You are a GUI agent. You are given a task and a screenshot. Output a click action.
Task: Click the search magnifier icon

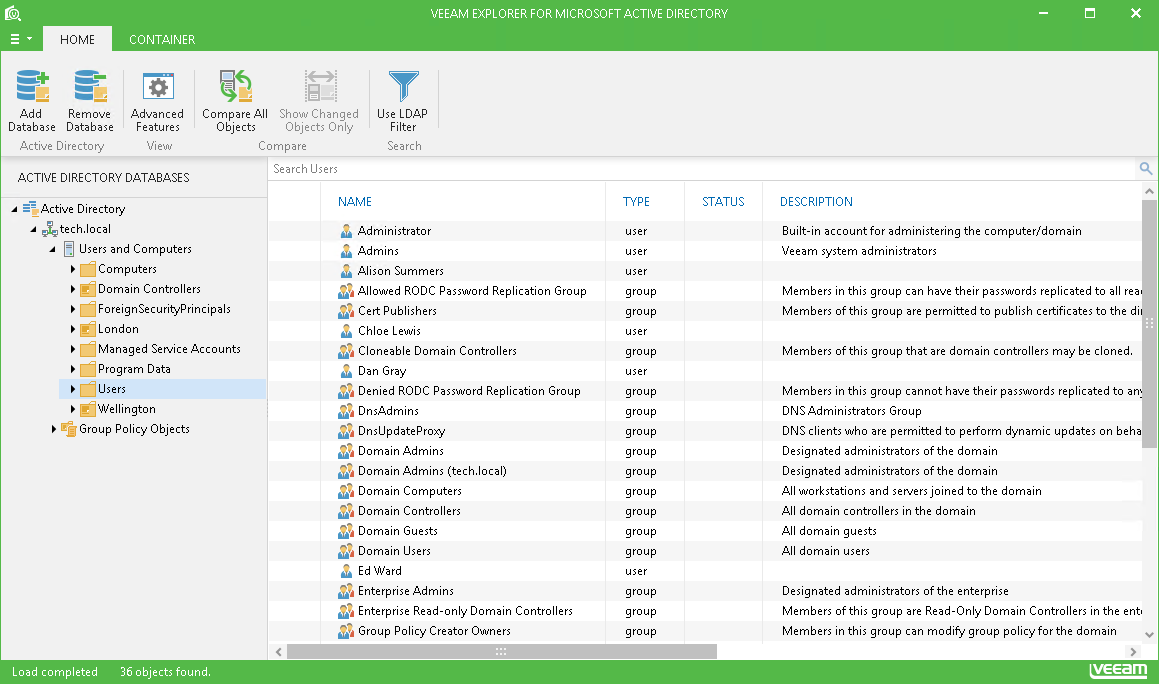(1146, 169)
